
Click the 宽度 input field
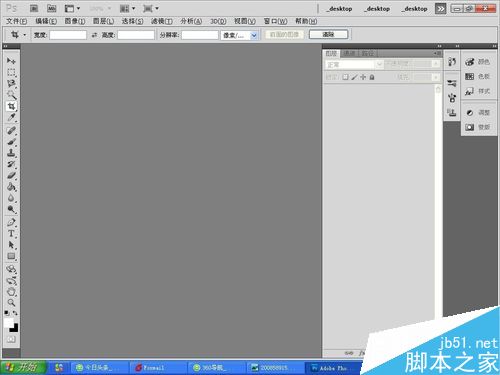(68, 35)
